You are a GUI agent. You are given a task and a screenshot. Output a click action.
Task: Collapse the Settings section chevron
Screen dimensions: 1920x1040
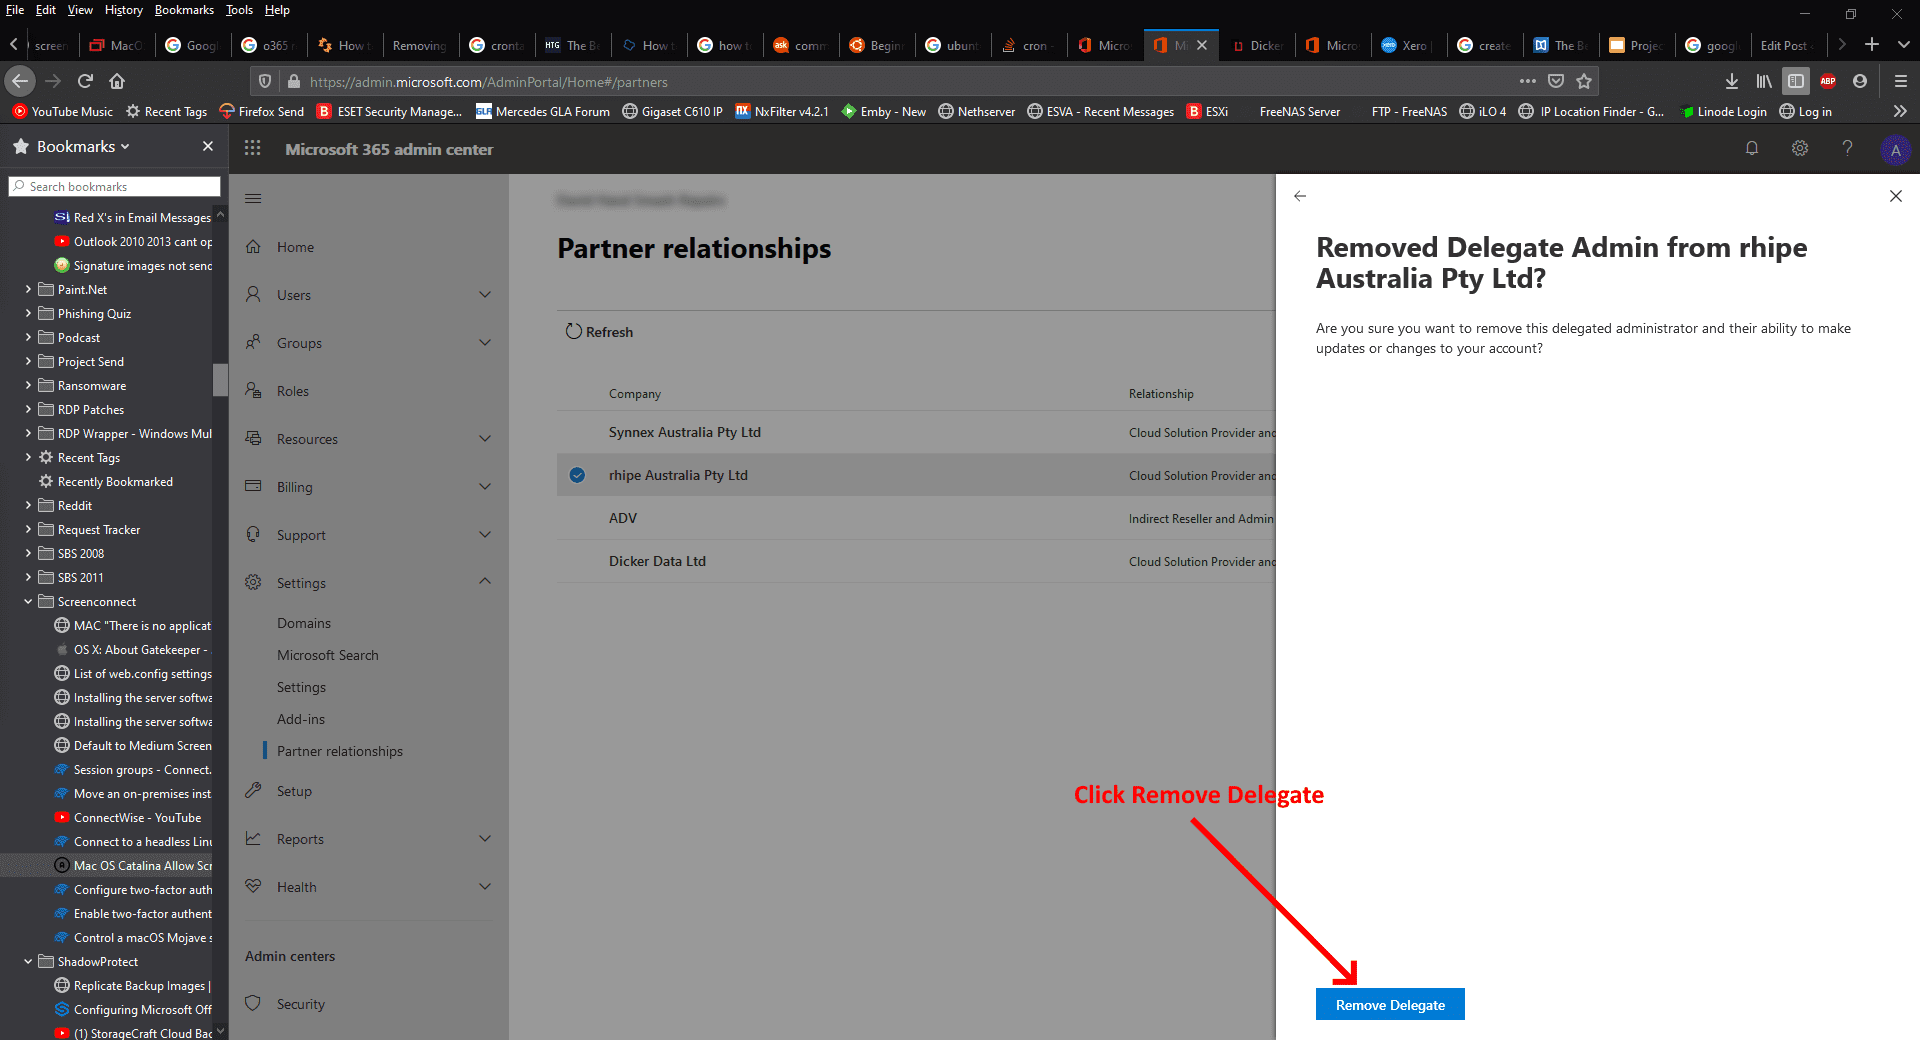(485, 581)
